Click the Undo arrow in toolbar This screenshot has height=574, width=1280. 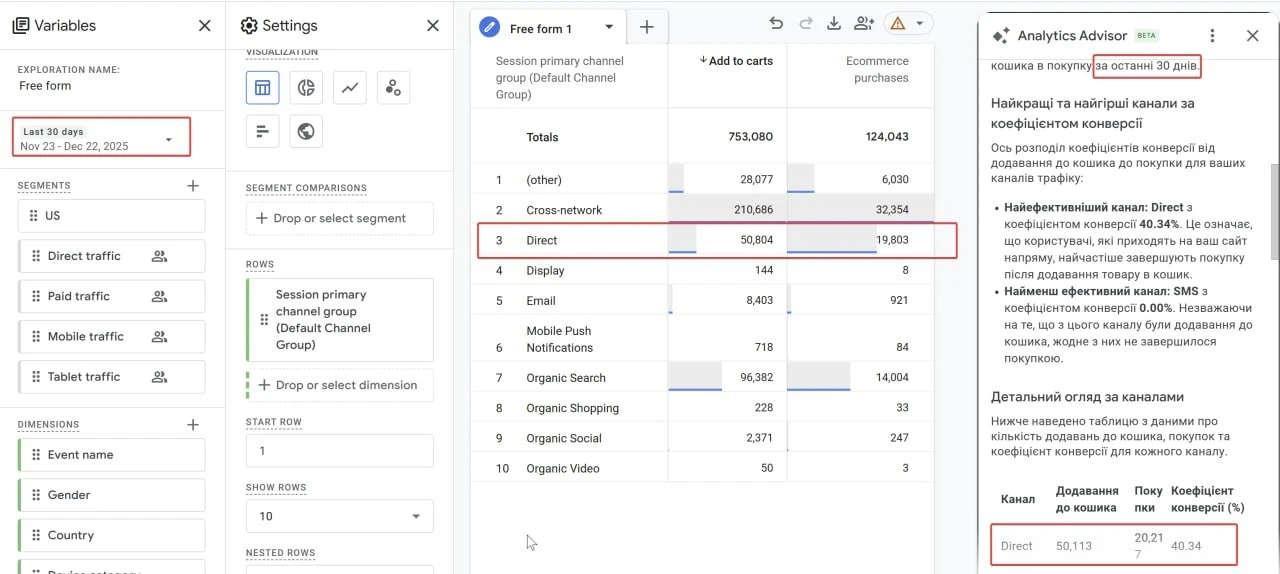tap(776, 24)
